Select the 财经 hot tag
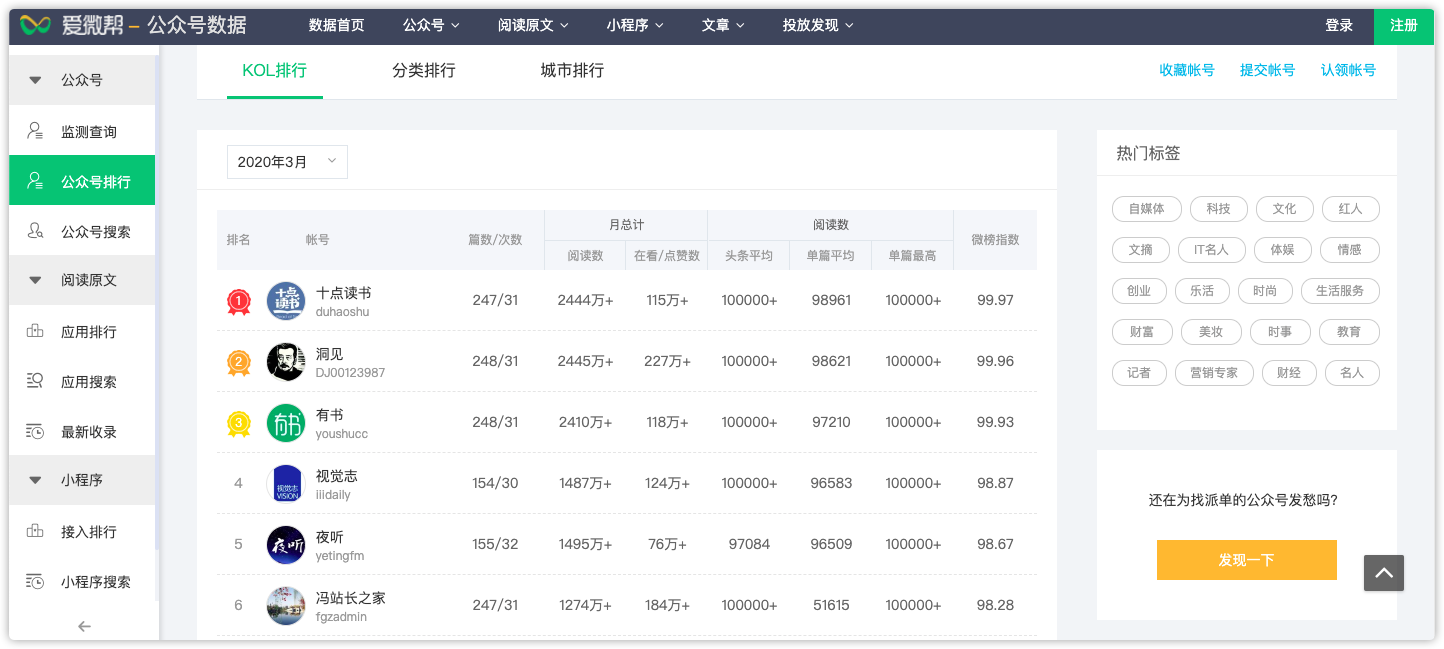The width and height of the screenshot is (1444, 649). (x=1288, y=373)
